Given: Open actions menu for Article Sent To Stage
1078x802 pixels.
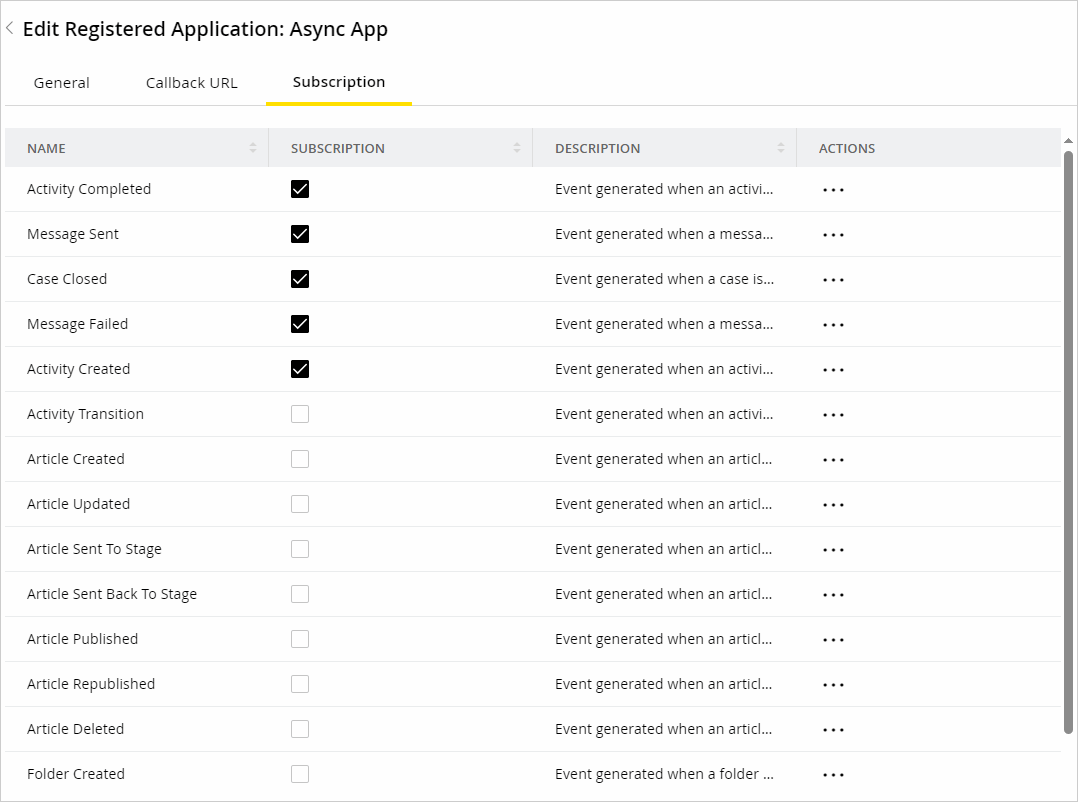Looking at the screenshot, I should pyautogui.click(x=833, y=550).
